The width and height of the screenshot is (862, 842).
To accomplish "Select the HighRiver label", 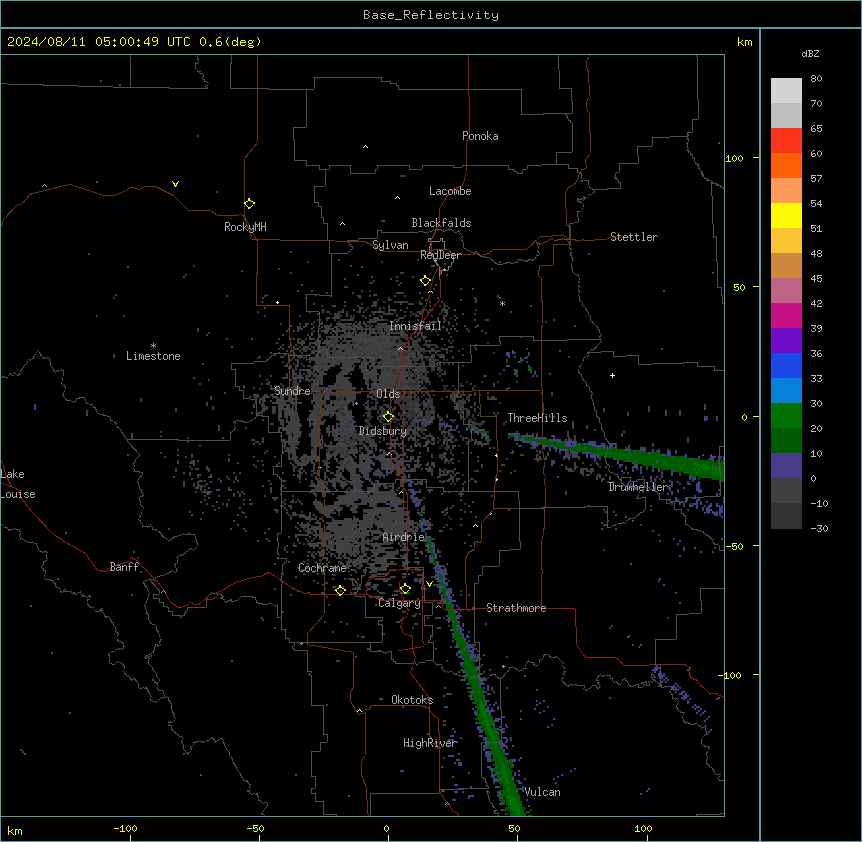I will pos(430,743).
